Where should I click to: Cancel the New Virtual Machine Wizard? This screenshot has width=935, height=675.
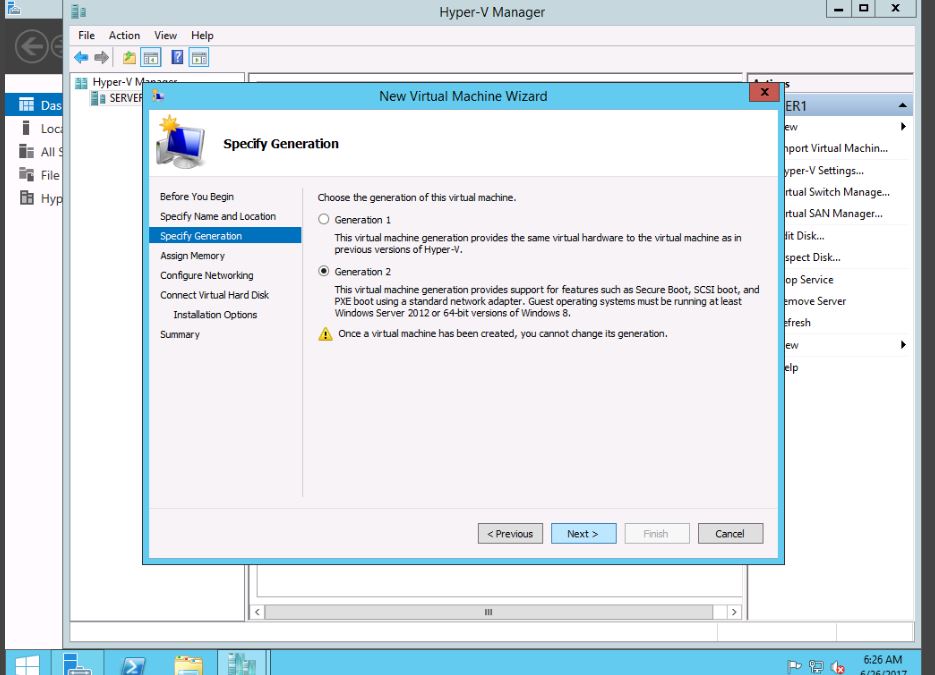[x=730, y=534]
